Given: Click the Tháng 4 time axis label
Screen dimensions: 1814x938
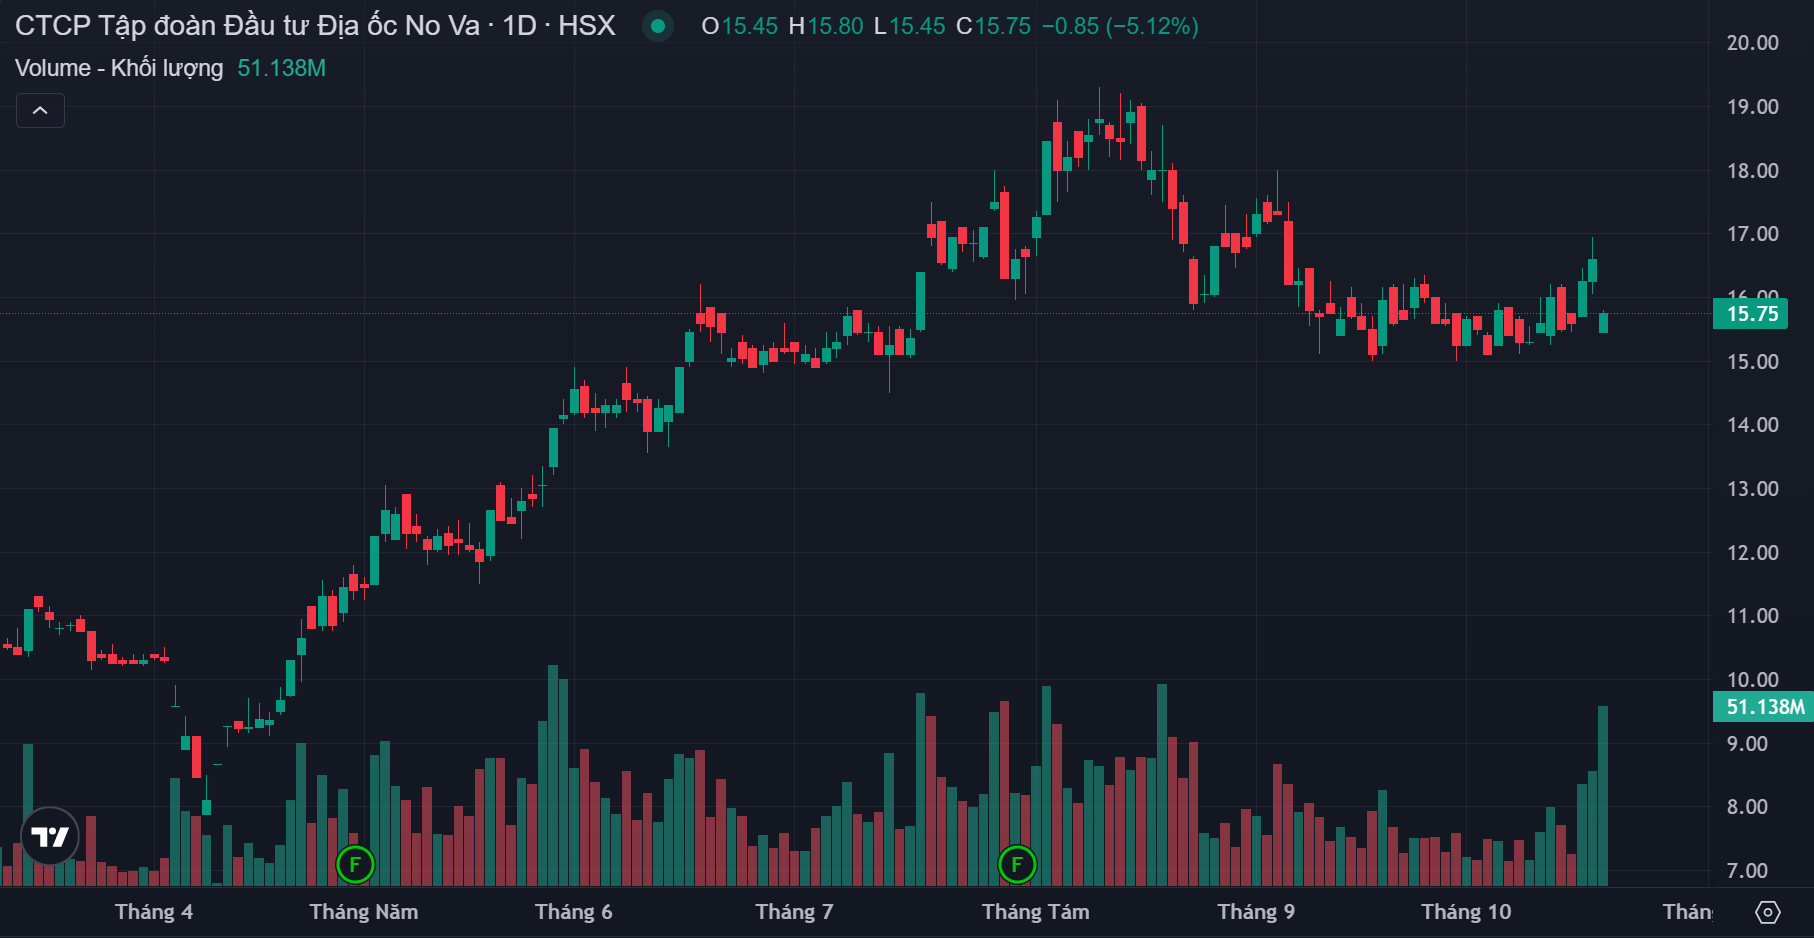Looking at the screenshot, I should (154, 912).
